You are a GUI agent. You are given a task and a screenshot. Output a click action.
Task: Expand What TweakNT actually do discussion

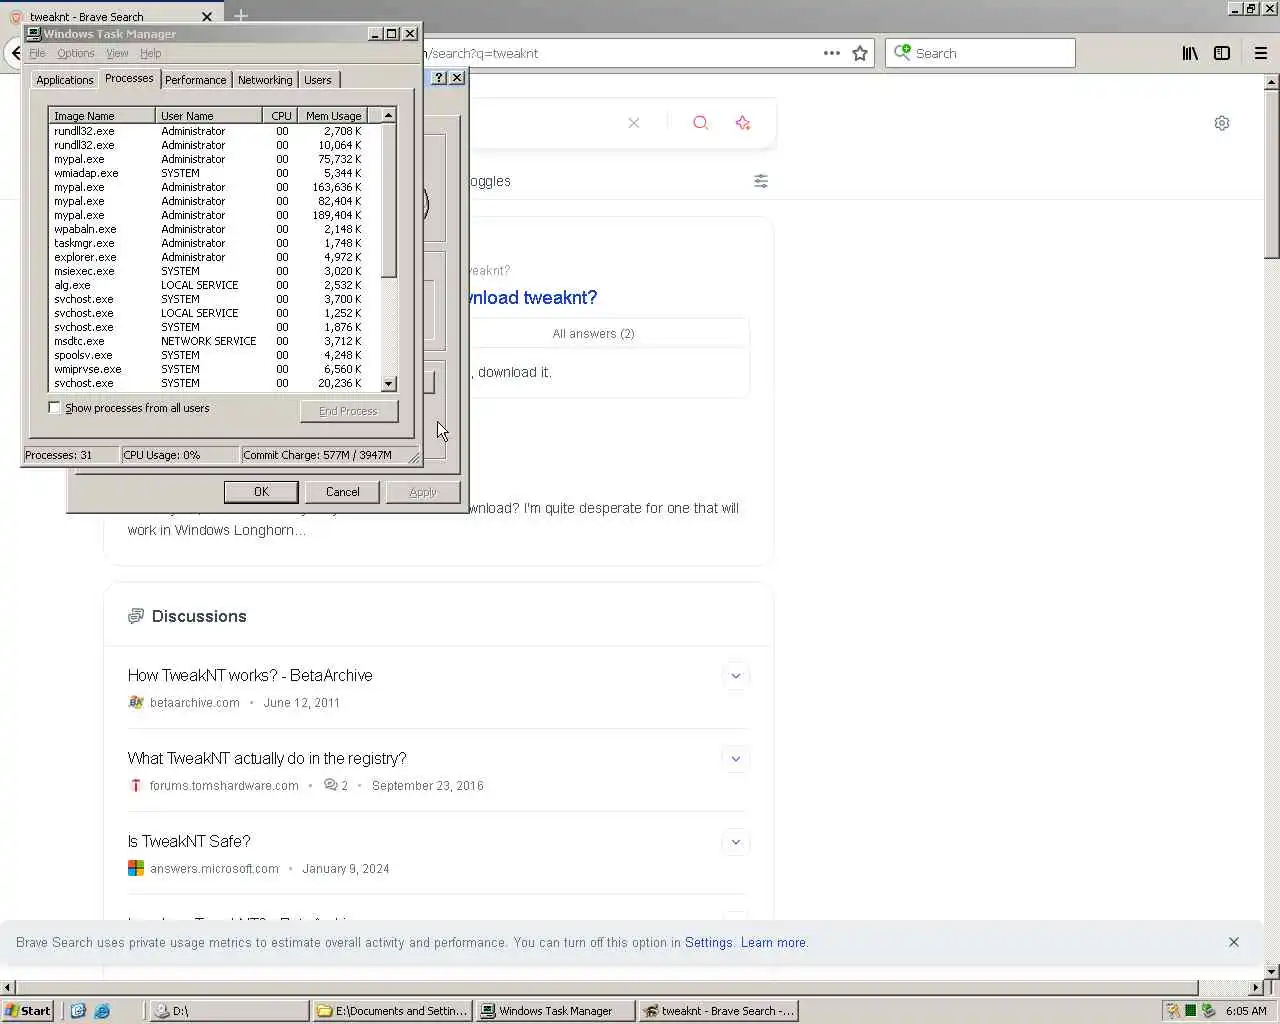[x=735, y=759]
